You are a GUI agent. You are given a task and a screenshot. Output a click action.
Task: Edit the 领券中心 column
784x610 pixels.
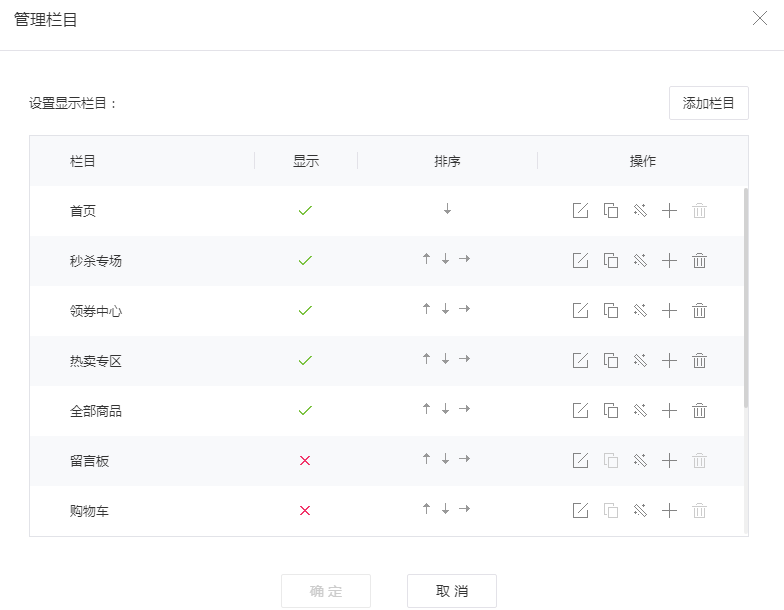(580, 310)
